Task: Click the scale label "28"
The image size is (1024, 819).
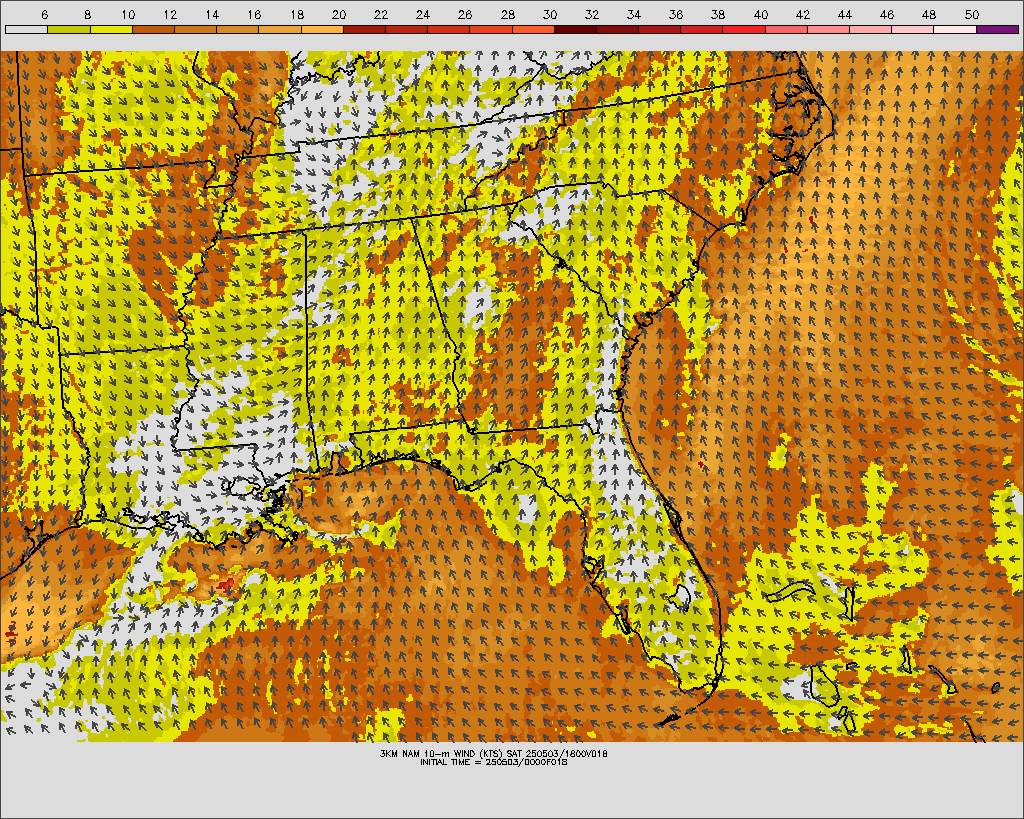Action: click(x=507, y=15)
